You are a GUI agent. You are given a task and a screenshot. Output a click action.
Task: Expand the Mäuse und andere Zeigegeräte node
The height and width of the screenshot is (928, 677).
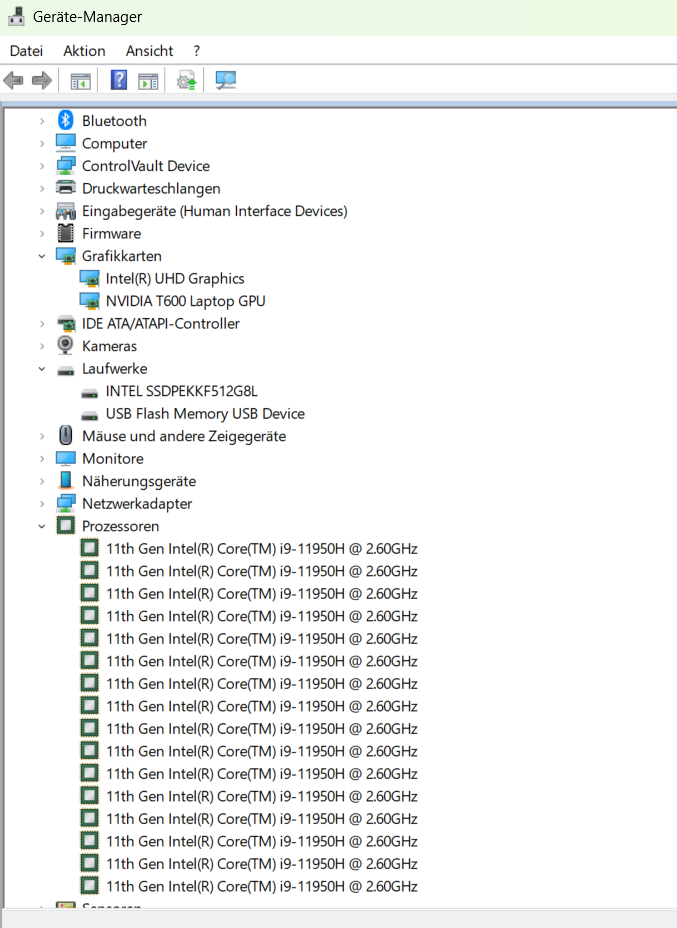[x=41, y=436]
